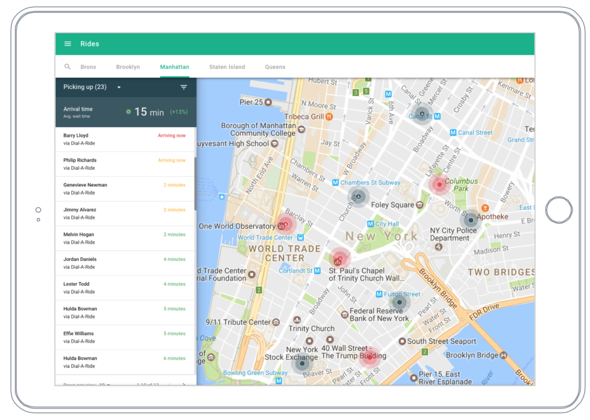Viewport: 590px width, 420px height.
Task: Click the 9/11 Tribute Center pin
Action: pos(276,322)
